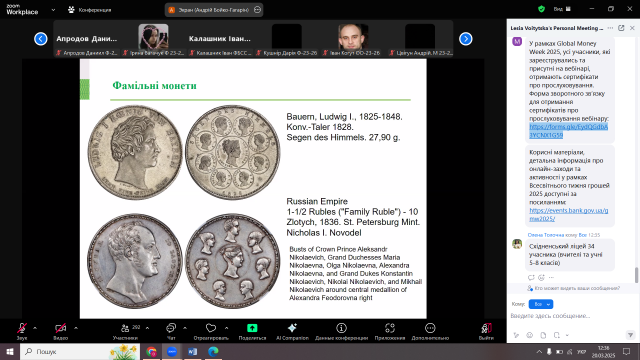Viewport: 640px width, 360px height.
Task: Reply to Східненський ліцей message
Action: pos(531,278)
